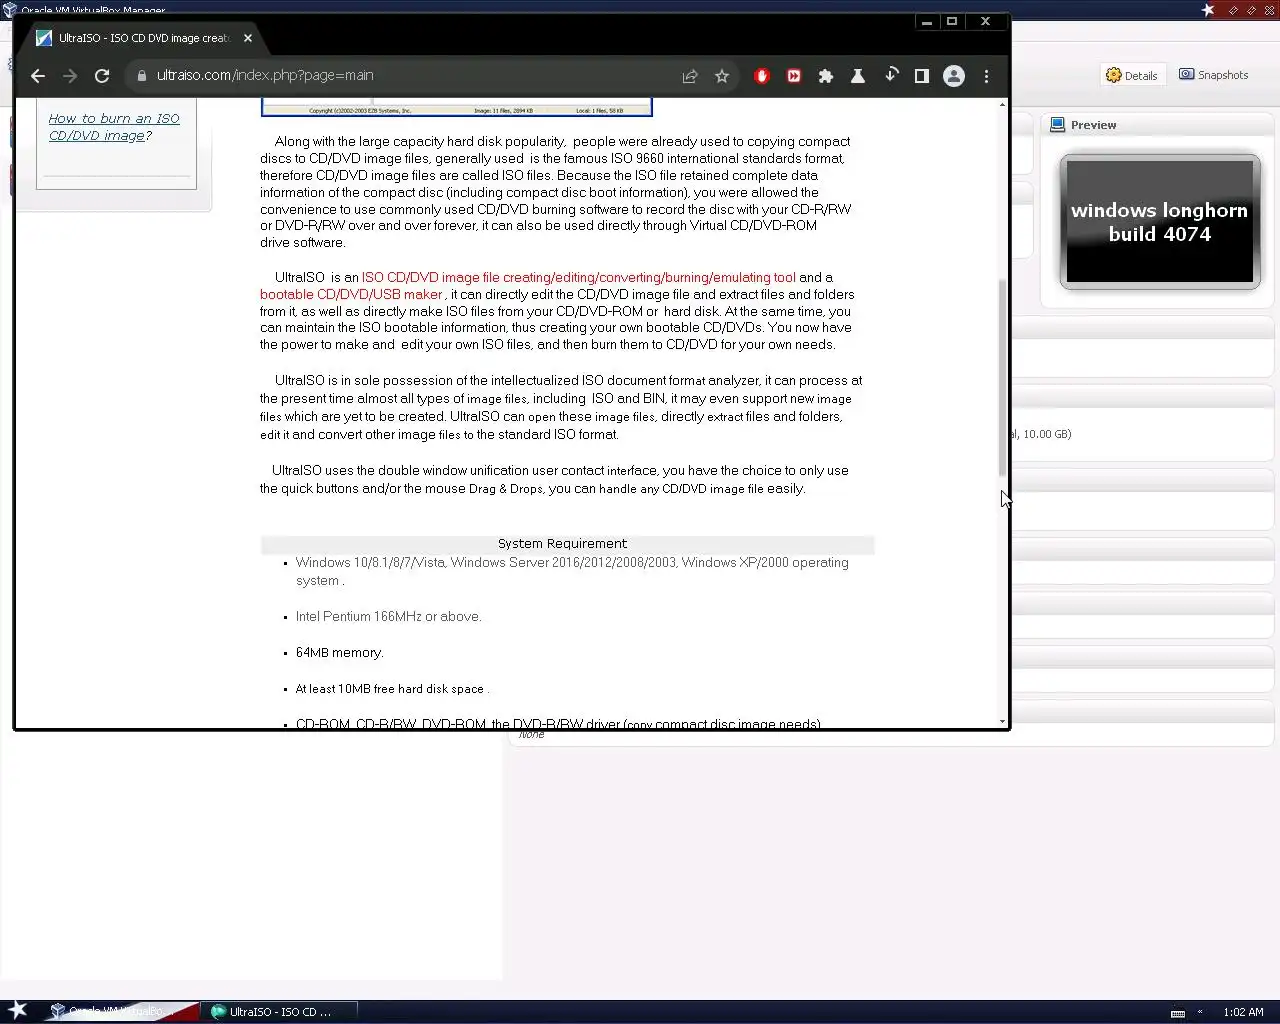The height and width of the screenshot is (1024, 1280).
Task: Click 'Intel Pentium 166MHz or above.' text
Action: pos(388,617)
